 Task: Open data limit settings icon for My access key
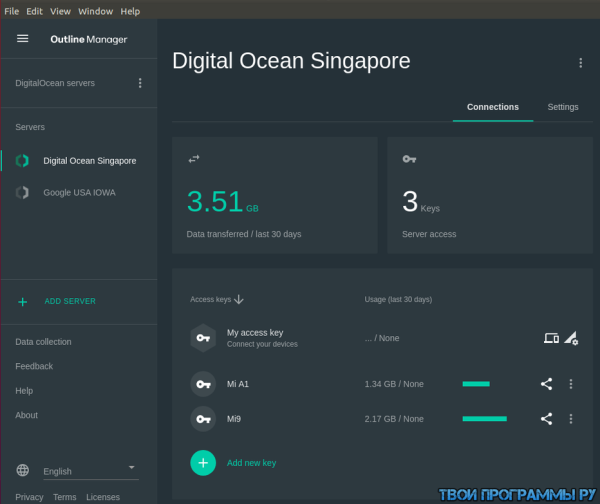pos(571,338)
